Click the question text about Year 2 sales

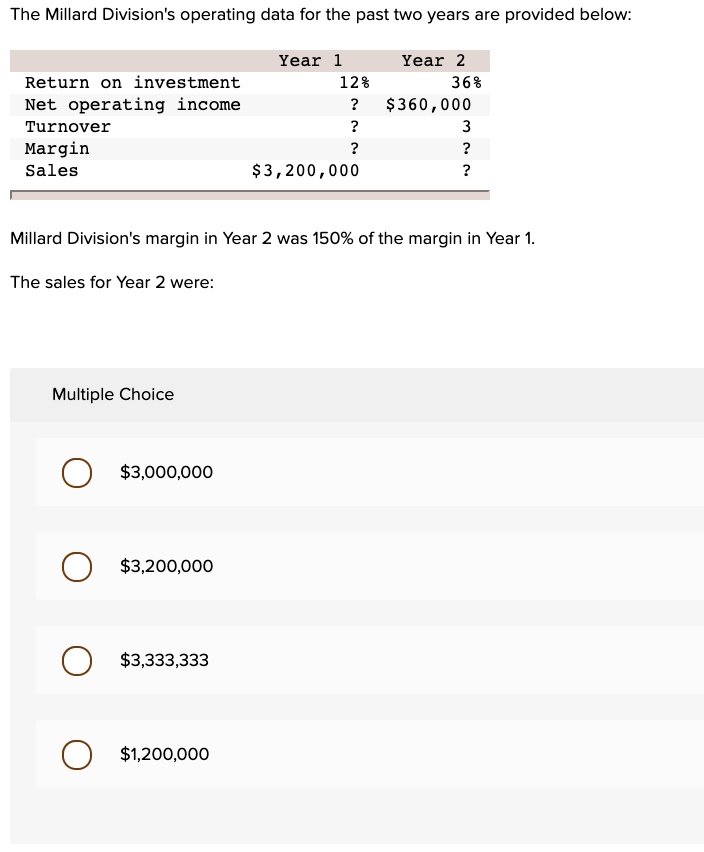click(x=111, y=282)
